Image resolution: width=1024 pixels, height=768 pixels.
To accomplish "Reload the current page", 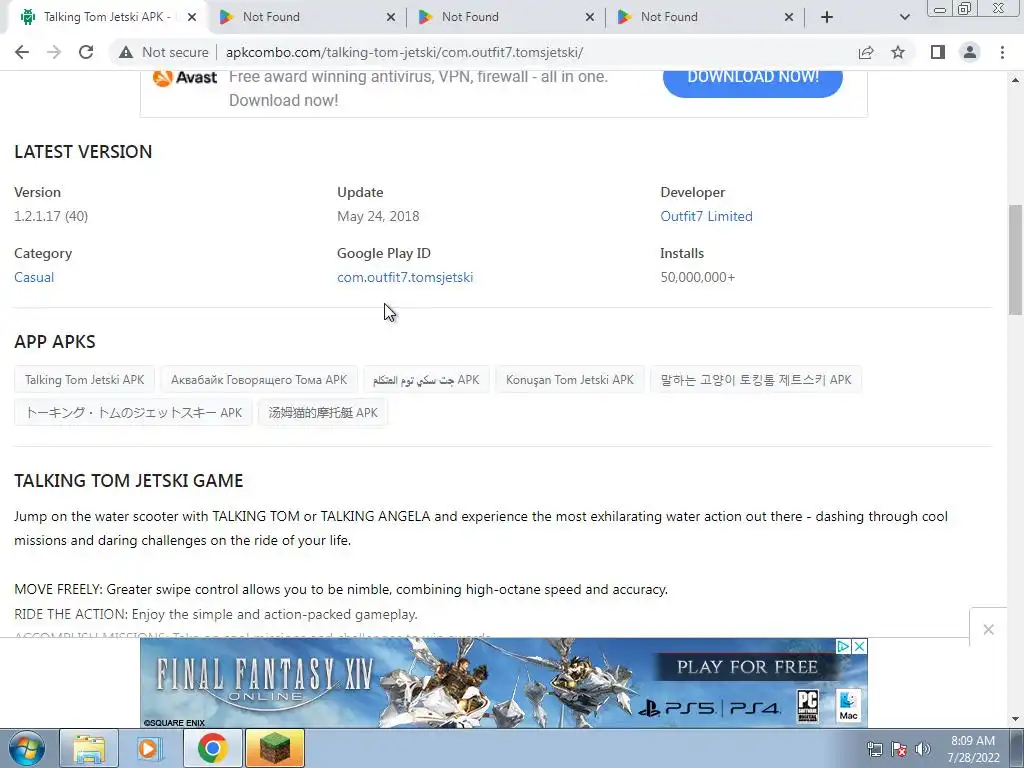I will pos(86,52).
